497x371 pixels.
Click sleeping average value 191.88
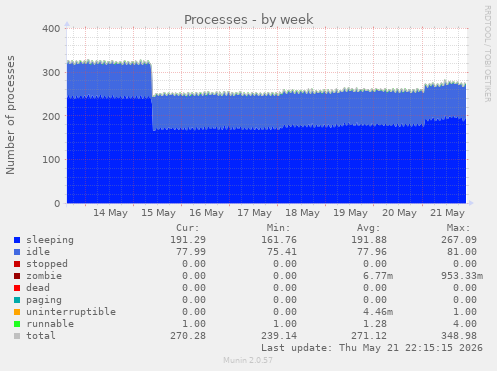(369, 240)
